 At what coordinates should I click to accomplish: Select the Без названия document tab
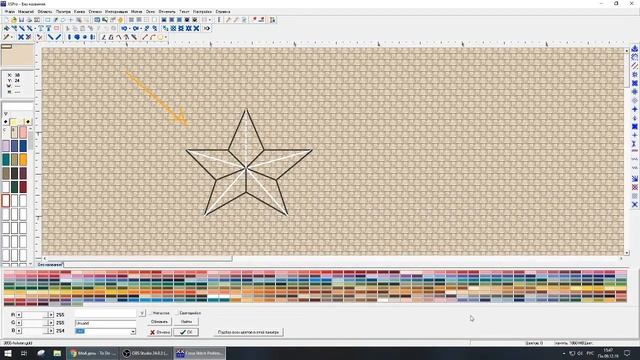pos(50,264)
